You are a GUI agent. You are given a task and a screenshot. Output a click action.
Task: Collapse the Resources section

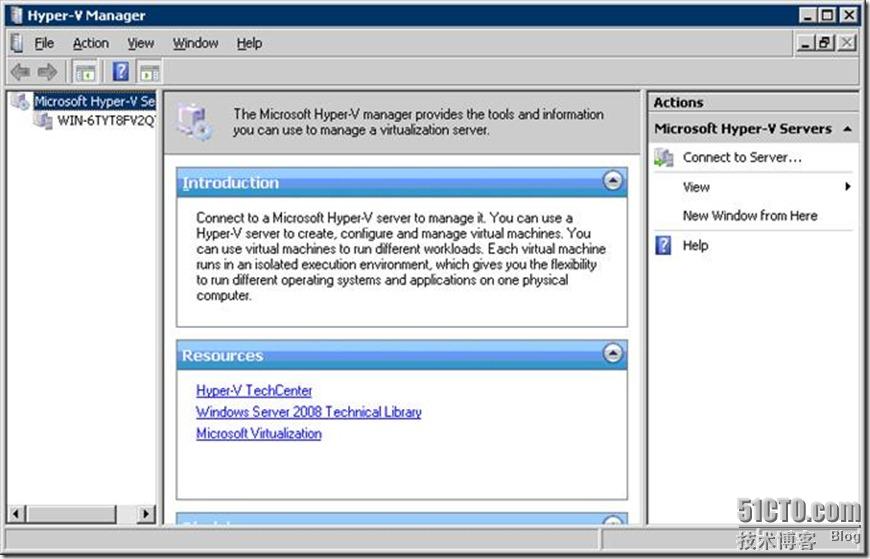tap(613, 354)
